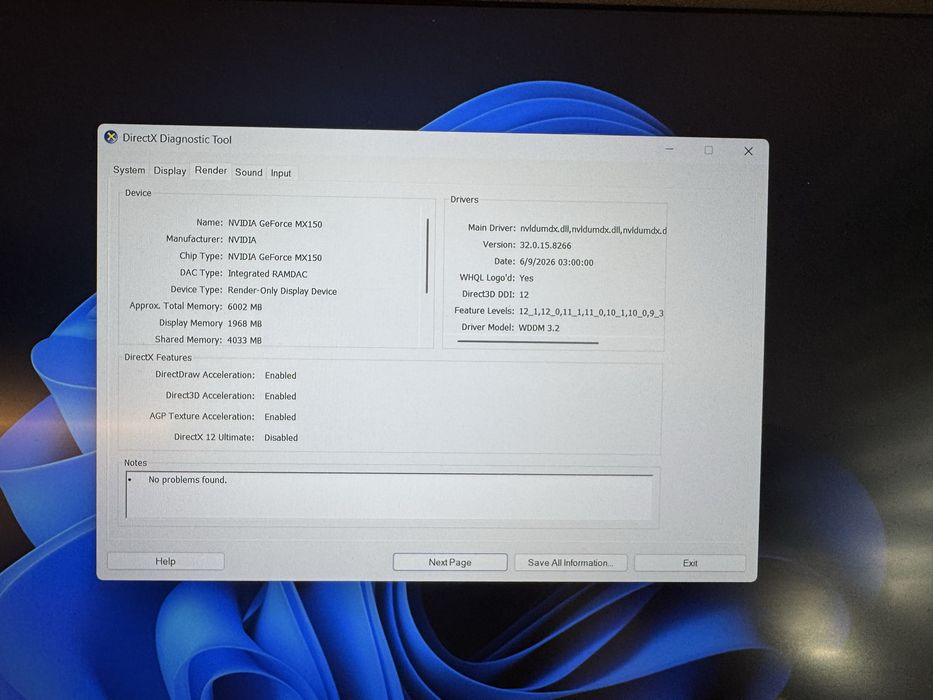Switch to the System tab
Viewport: 933px width, 700px height.
coord(129,170)
